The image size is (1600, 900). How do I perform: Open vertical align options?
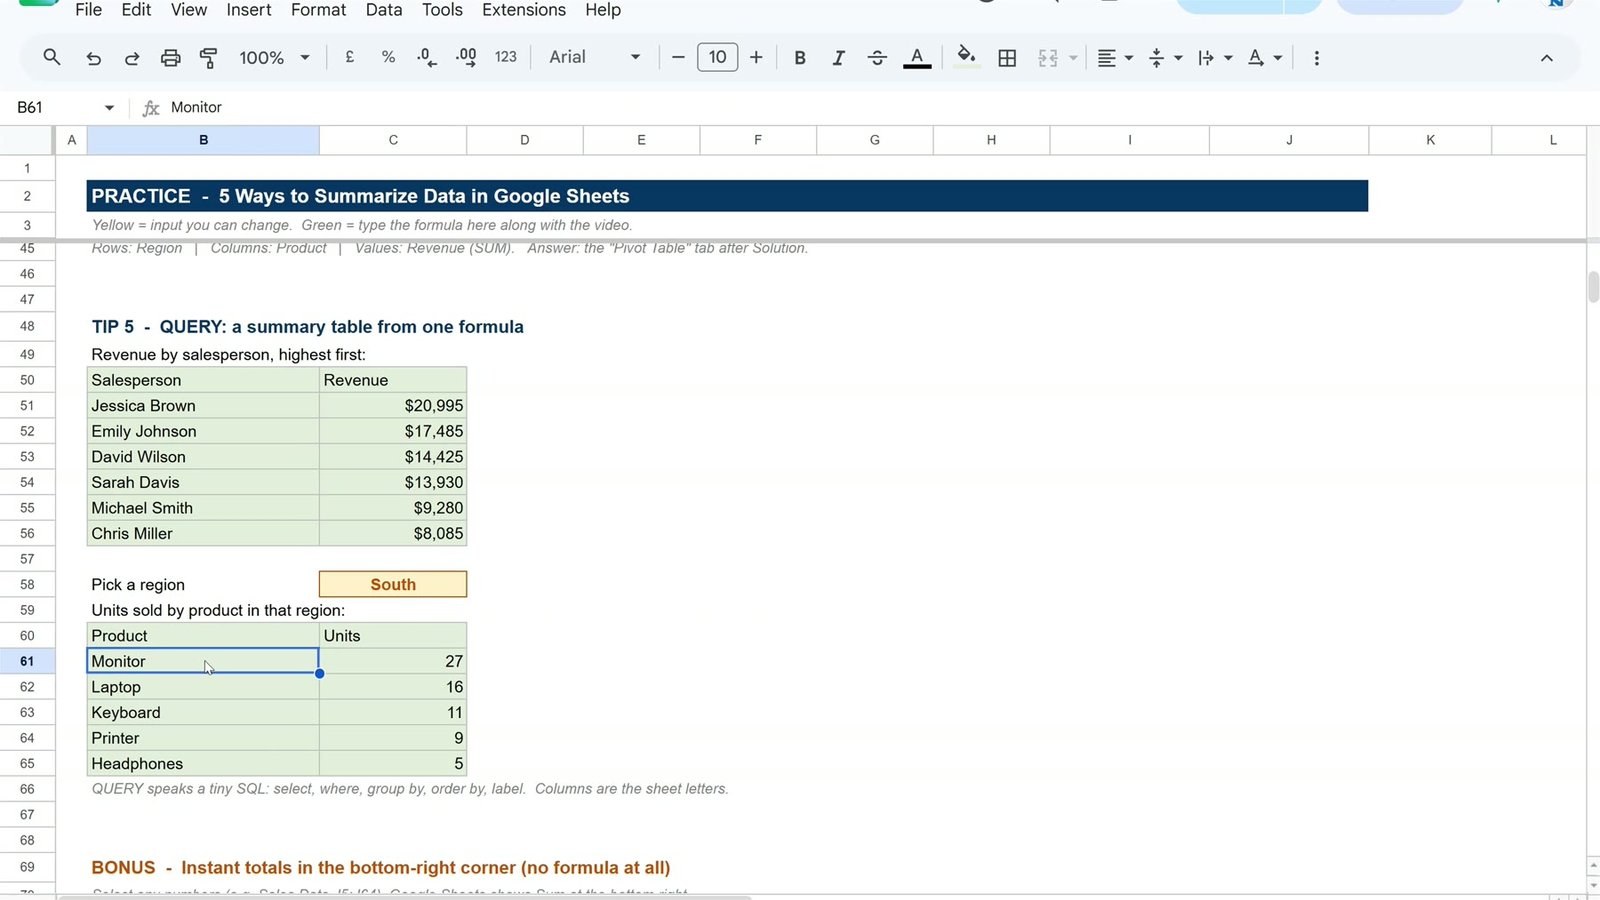point(1165,58)
